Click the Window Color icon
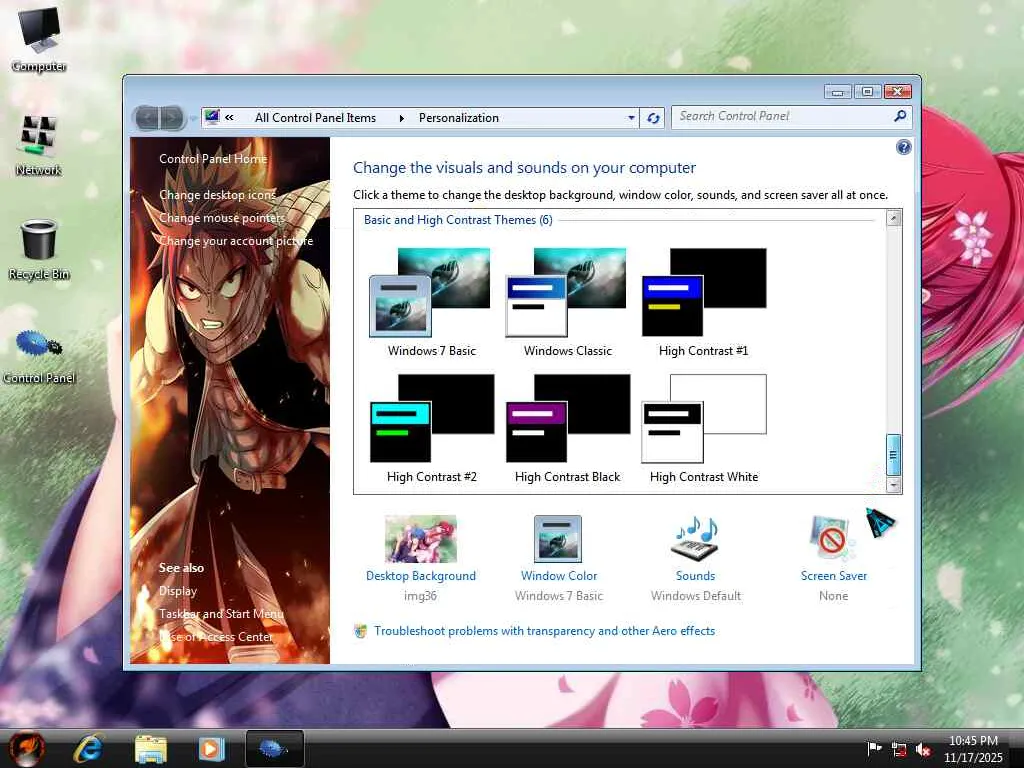 coord(558,539)
